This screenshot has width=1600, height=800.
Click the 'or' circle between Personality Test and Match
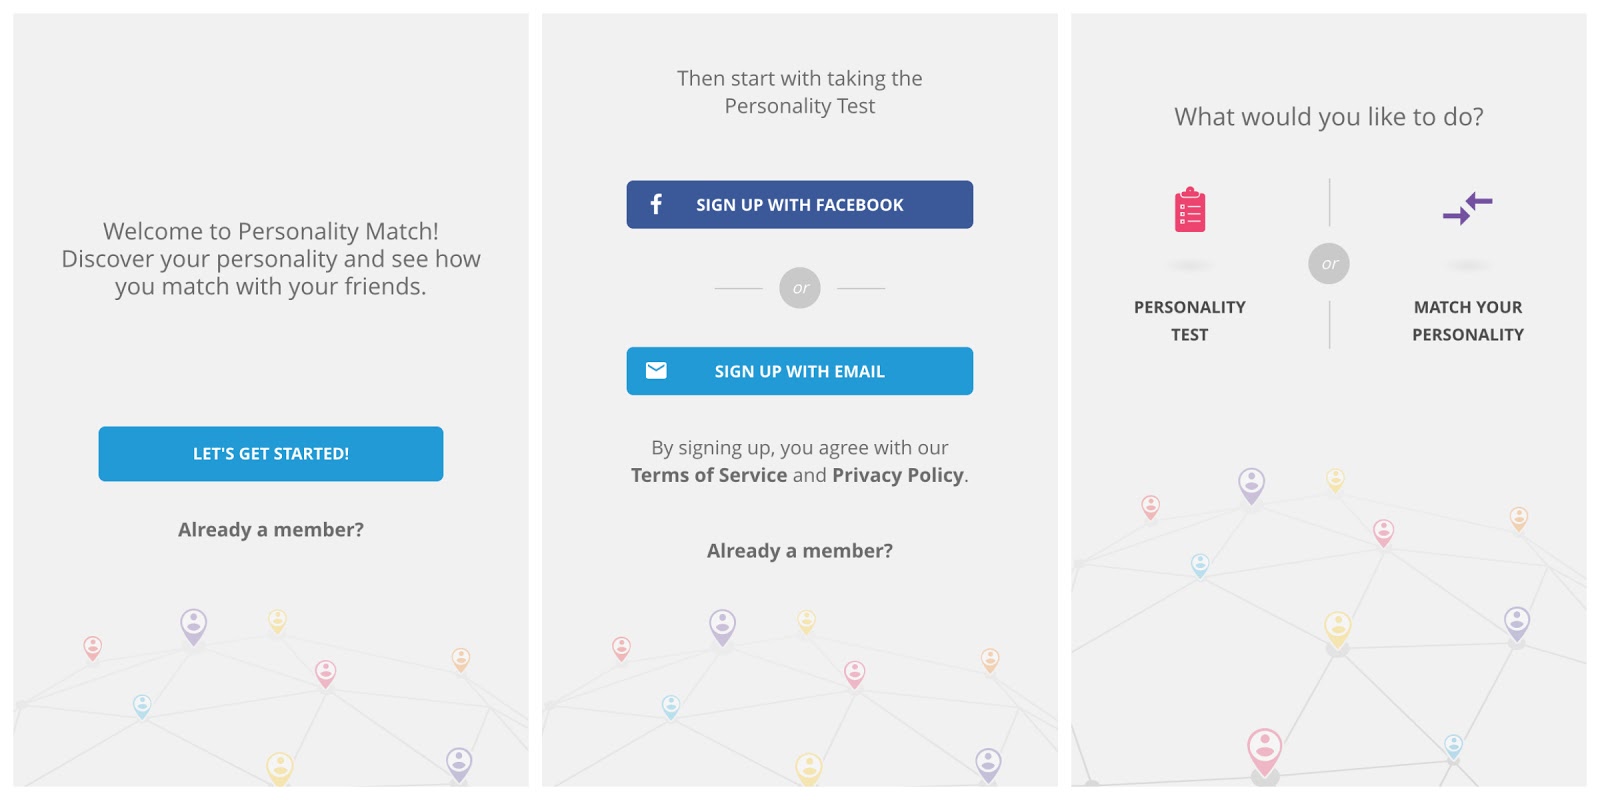(x=1329, y=264)
